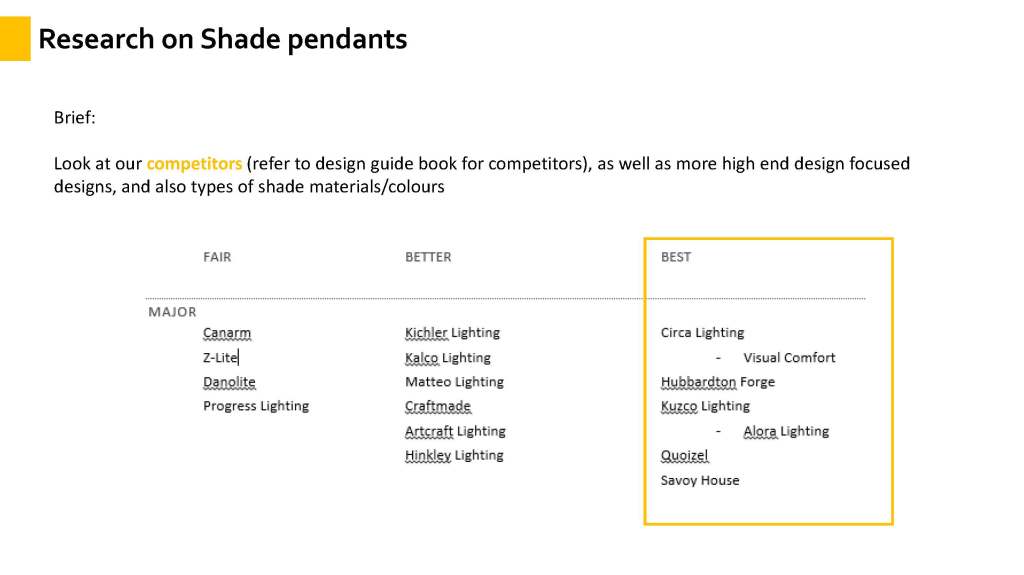Screen dimensions: 1024x575
Task: Click the Danolite entry
Action: coord(229,382)
